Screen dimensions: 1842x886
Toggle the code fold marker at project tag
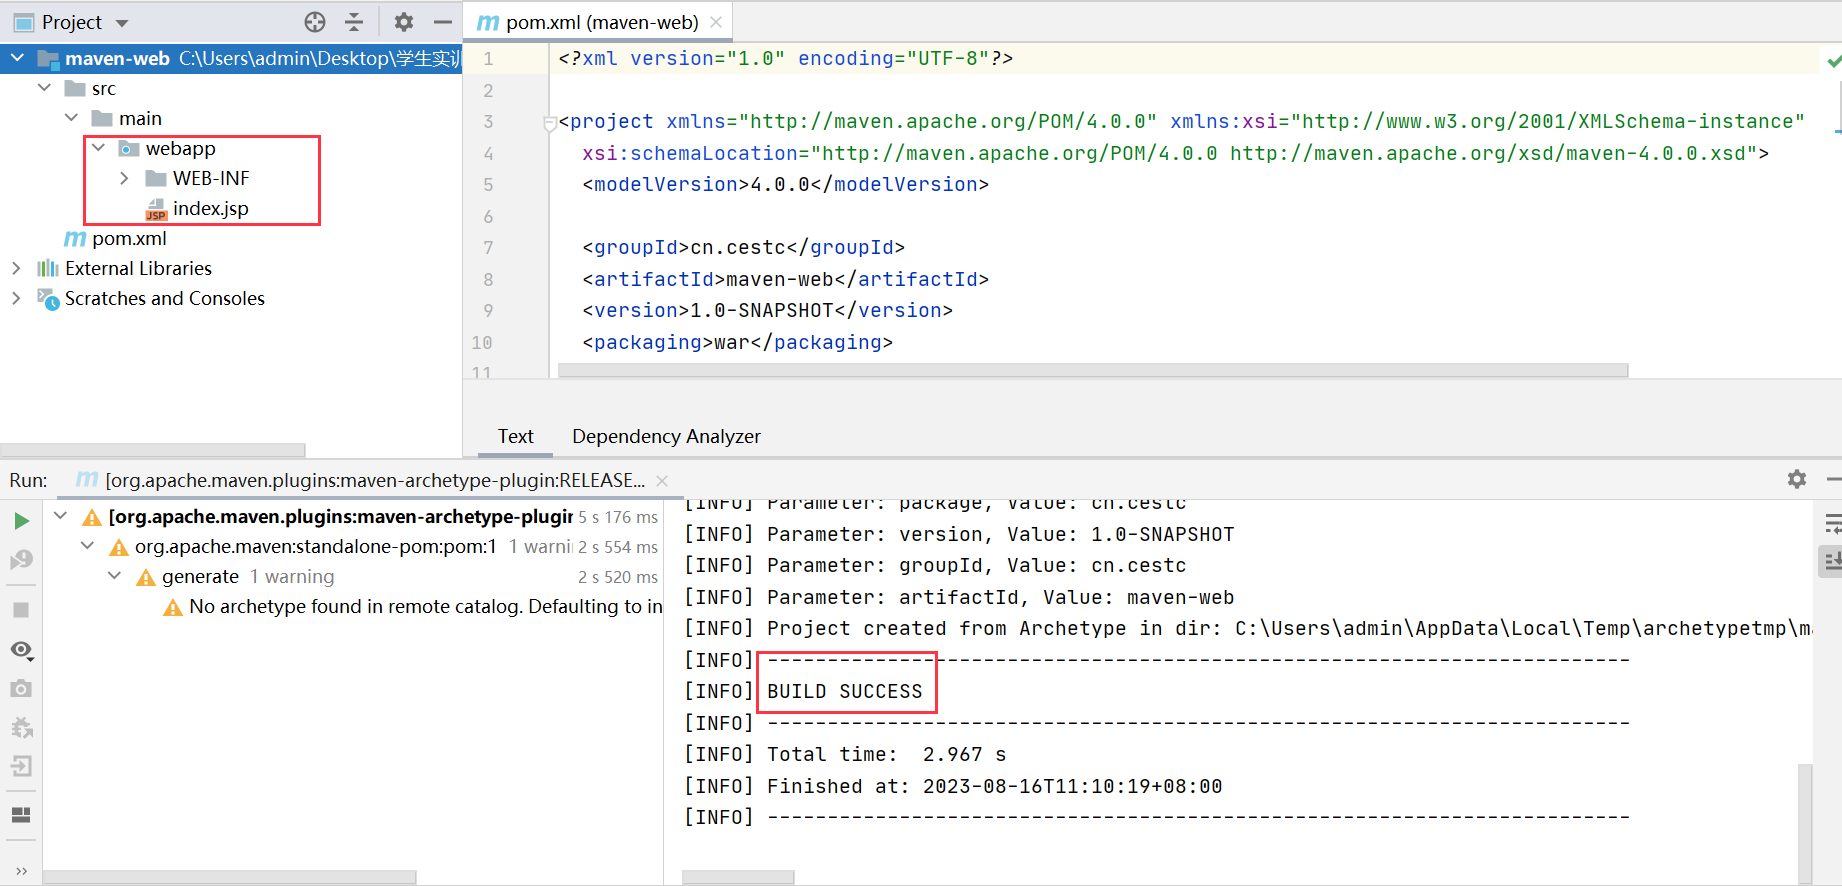click(x=549, y=123)
